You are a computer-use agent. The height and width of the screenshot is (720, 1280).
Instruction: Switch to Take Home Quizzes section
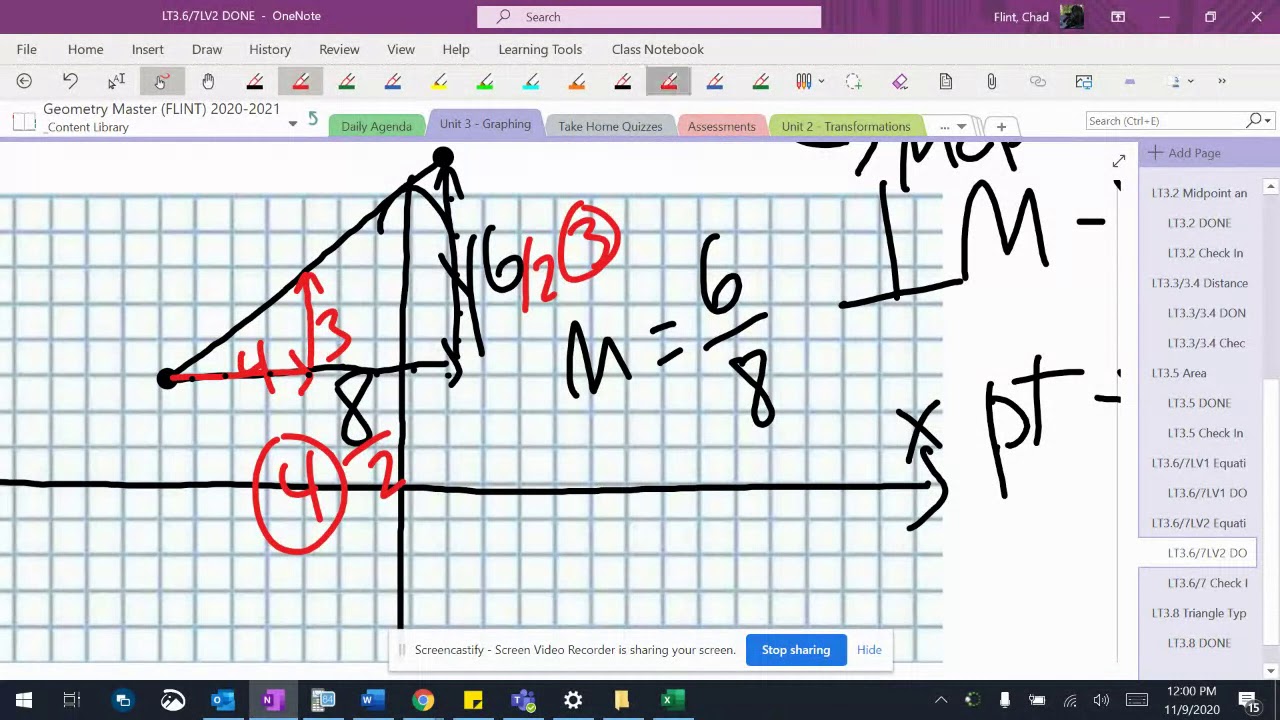pos(610,126)
